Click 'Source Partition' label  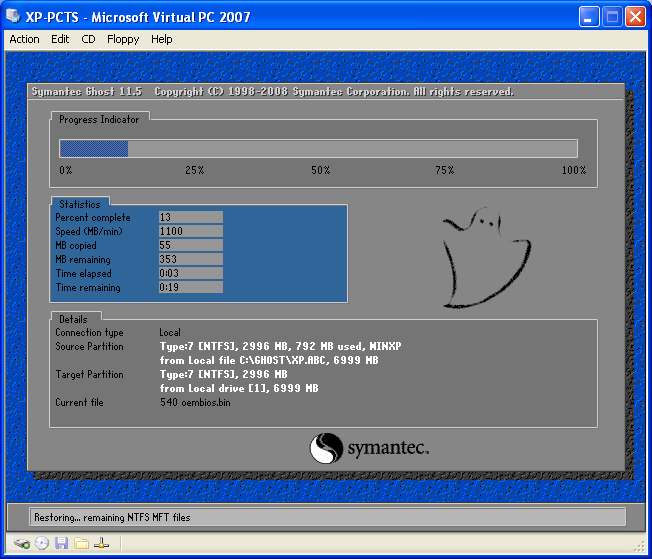click(x=89, y=346)
